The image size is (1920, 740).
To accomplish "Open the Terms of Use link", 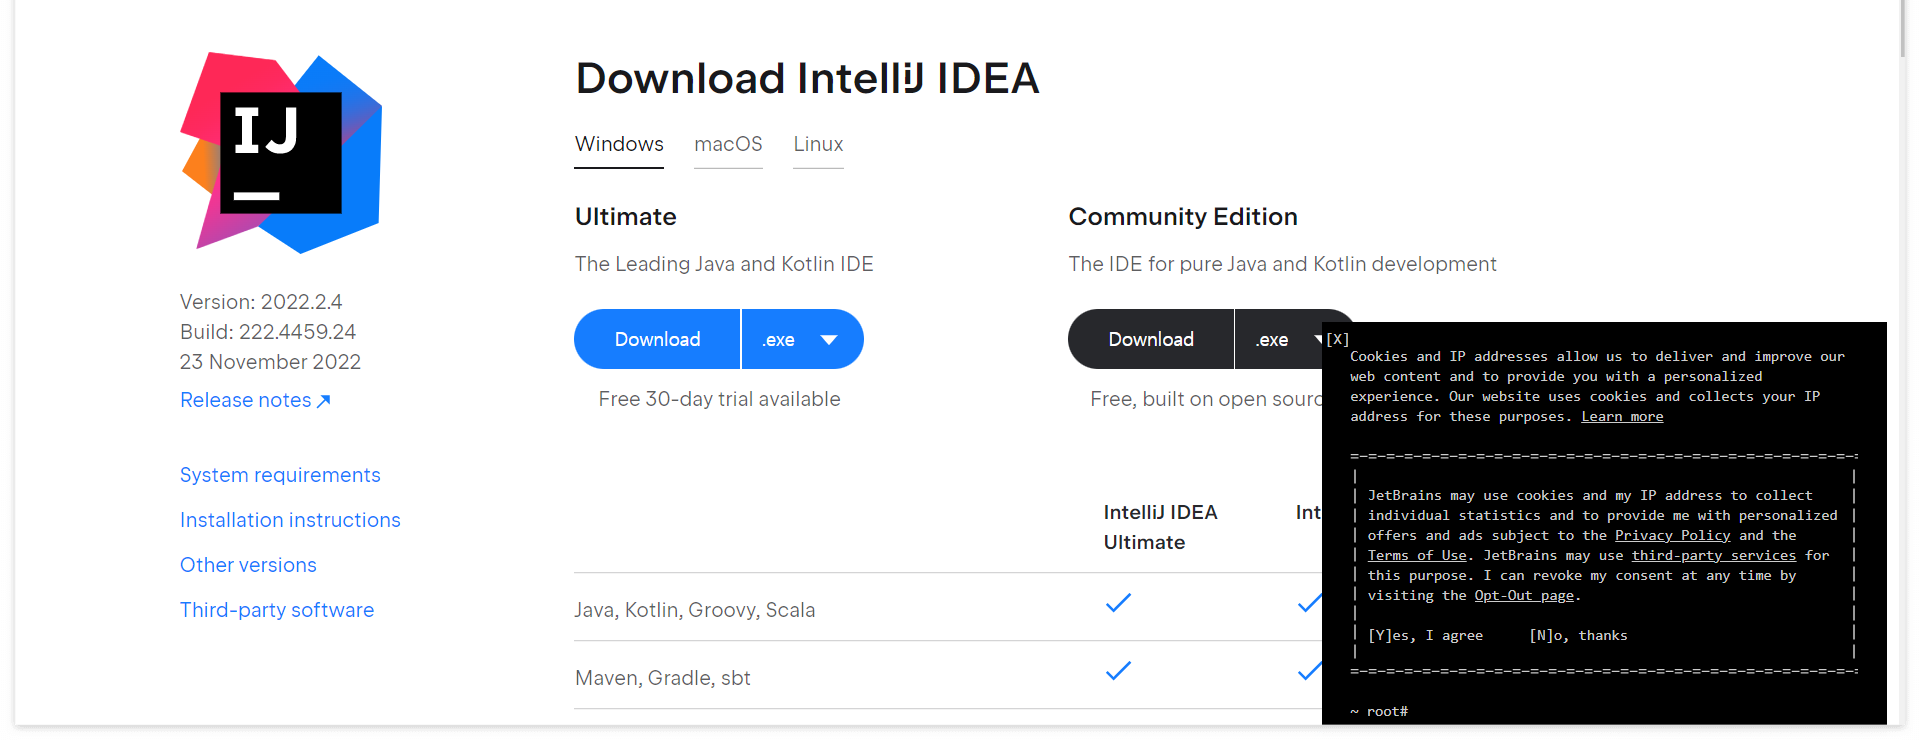I will [1417, 556].
